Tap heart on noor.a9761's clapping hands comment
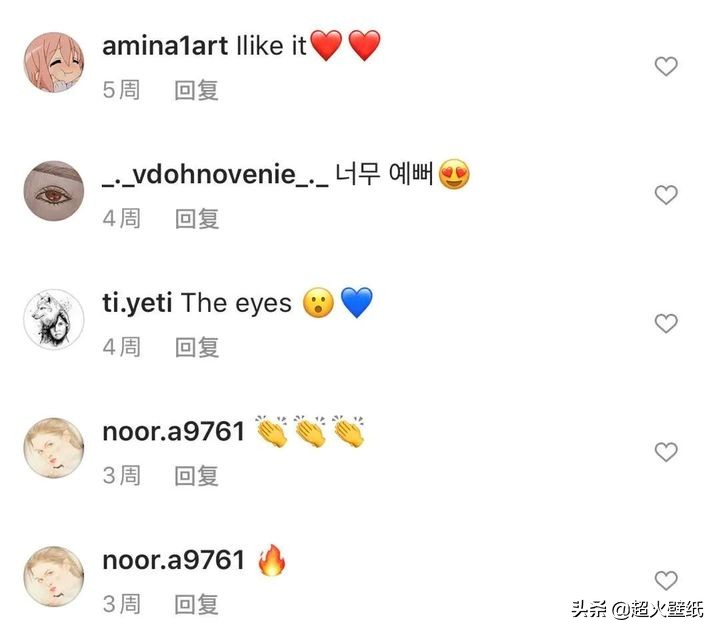Image resolution: width=720 pixels, height=635 pixels. click(665, 452)
